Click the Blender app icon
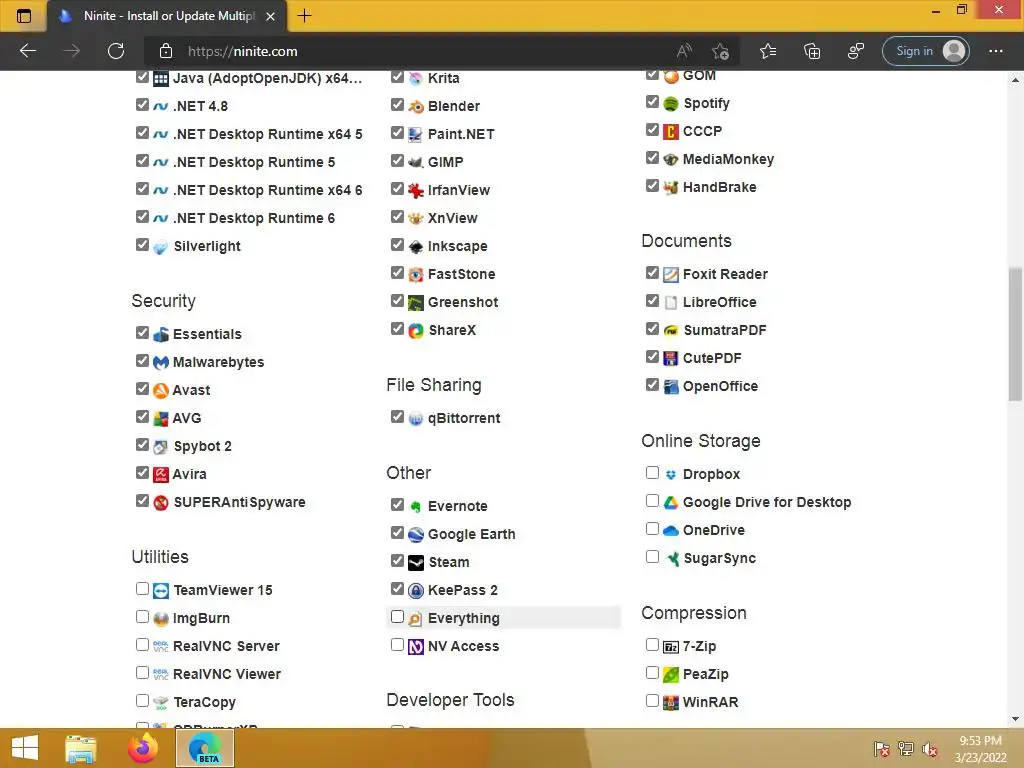The width and height of the screenshot is (1024, 768). [416, 106]
